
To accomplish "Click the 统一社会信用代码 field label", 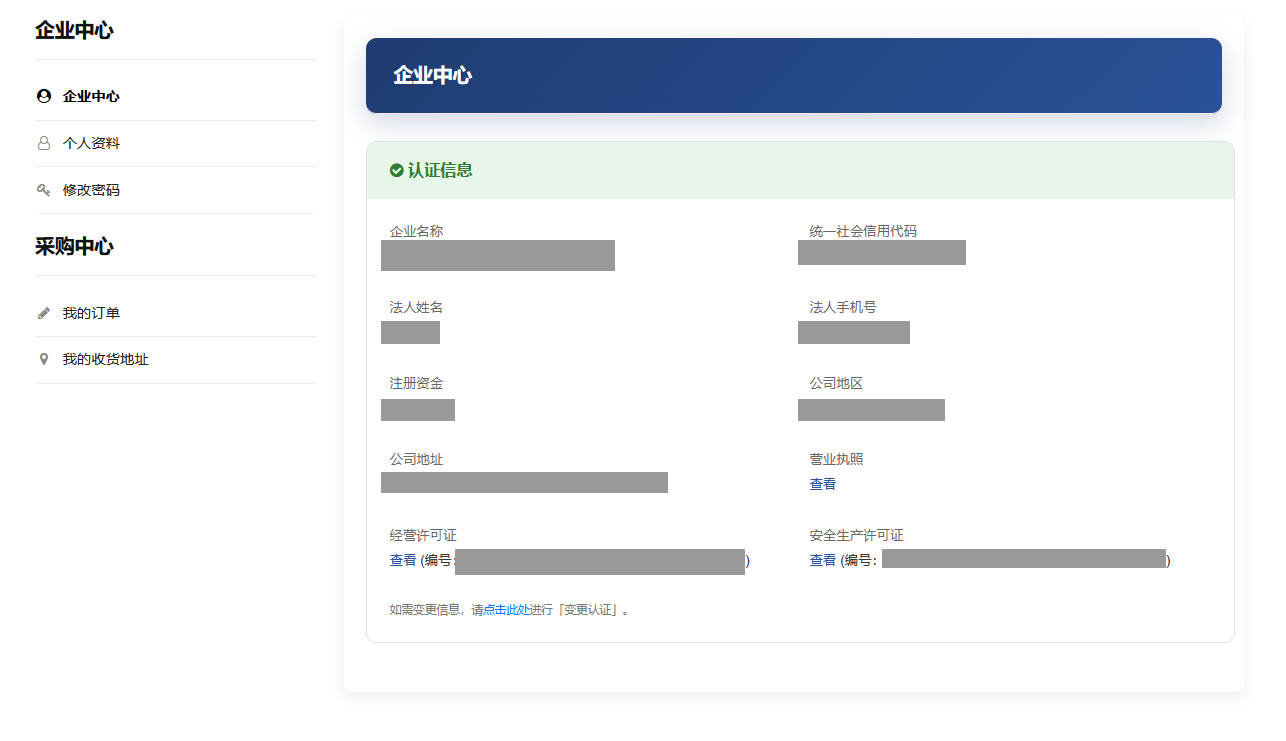I will [862, 231].
